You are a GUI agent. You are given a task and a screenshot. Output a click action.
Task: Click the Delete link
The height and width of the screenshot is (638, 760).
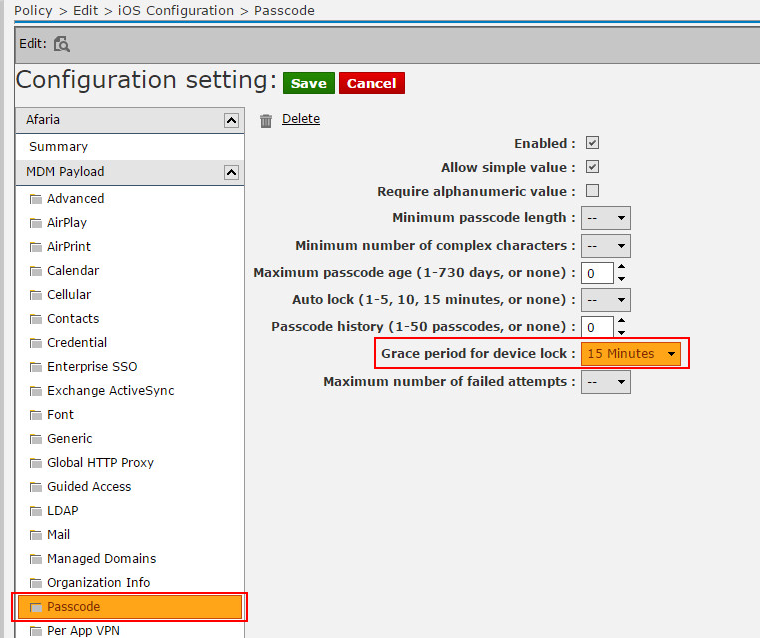(x=301, y=119)
